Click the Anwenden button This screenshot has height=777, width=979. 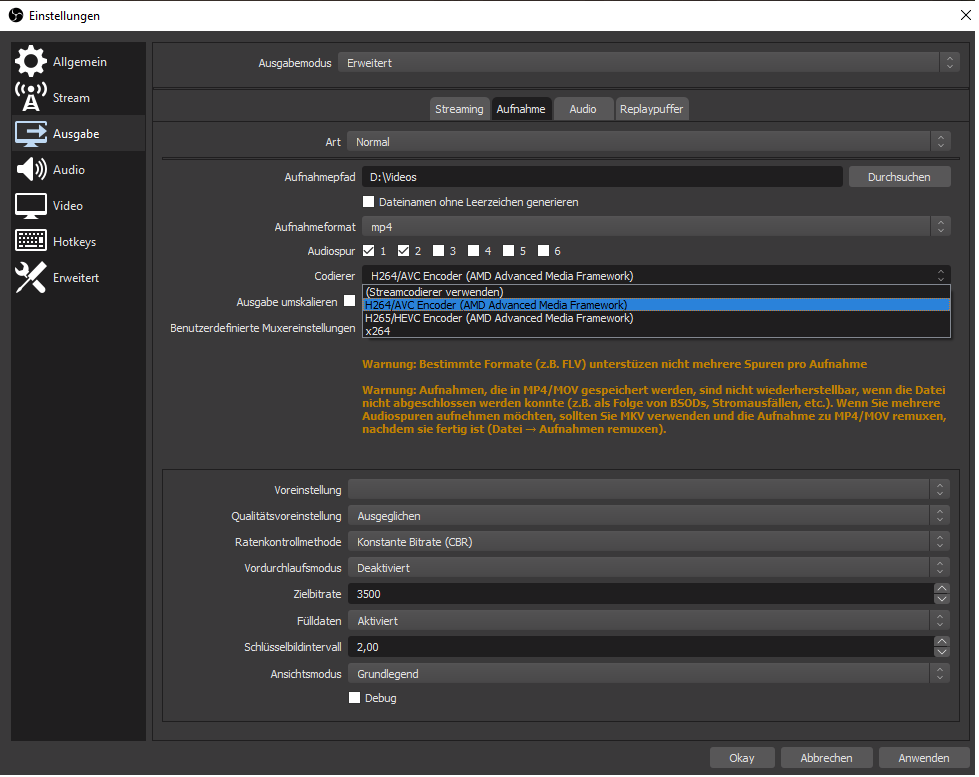tap(923, 758)
